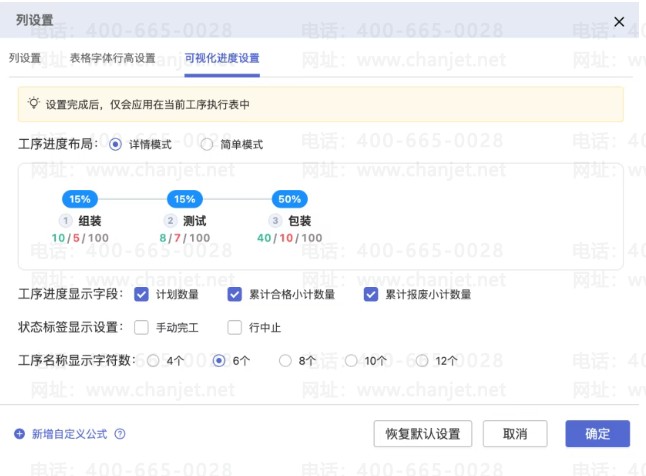Image resolution: width=646 pixels, height=476 pixels.
Task: Select 6个 character count option
Action: tap(219, 361)
